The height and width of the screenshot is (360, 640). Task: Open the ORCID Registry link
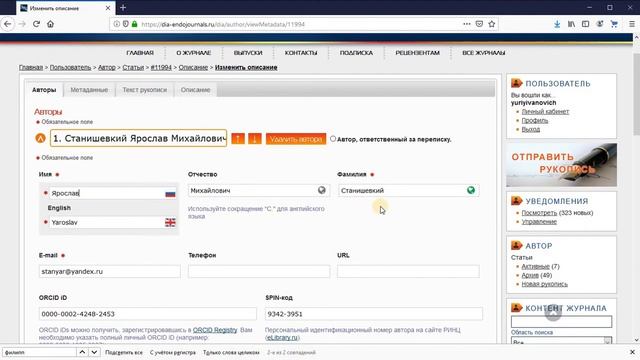(215, 330)
